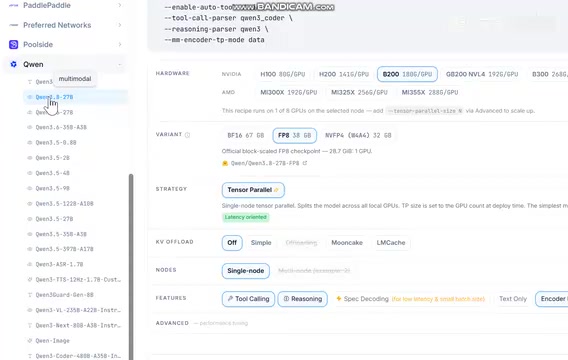
Task: Click the multimodal eye icon of Qwen3.5-0.8B
Action: click(30, 143)
